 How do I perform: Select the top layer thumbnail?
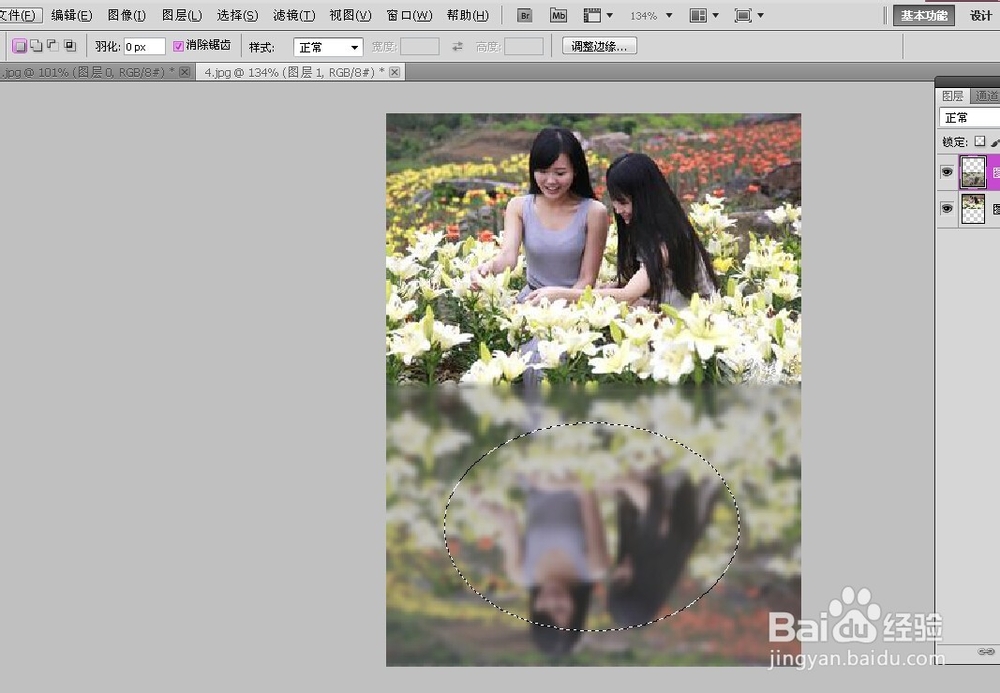(973, 172)
